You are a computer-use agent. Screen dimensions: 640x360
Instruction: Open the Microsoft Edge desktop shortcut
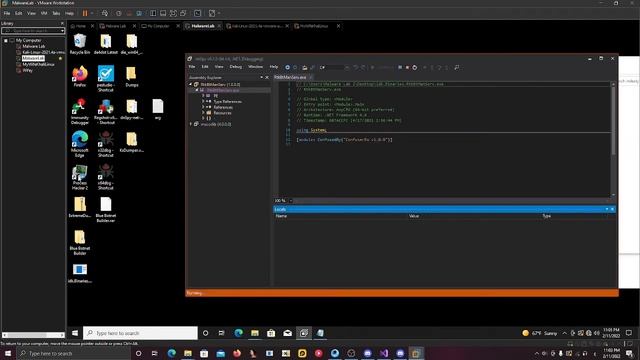tap(80, 144)
